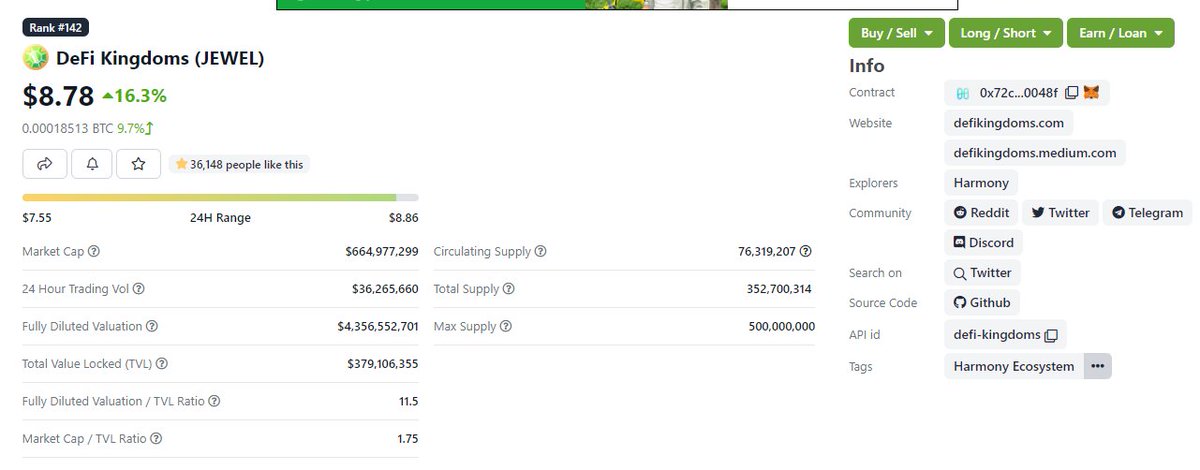Screen dimensions: 1200x470
Task: Open the Earn / Loan dropdown
Action: (1119, 33)
